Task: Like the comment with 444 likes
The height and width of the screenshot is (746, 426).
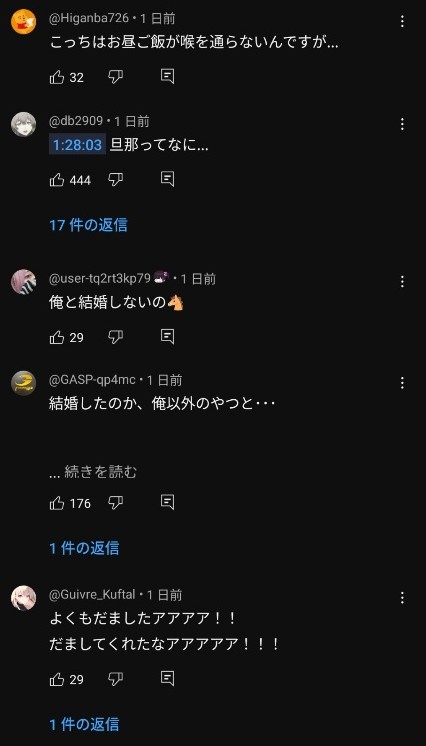Action: (57, 180)
